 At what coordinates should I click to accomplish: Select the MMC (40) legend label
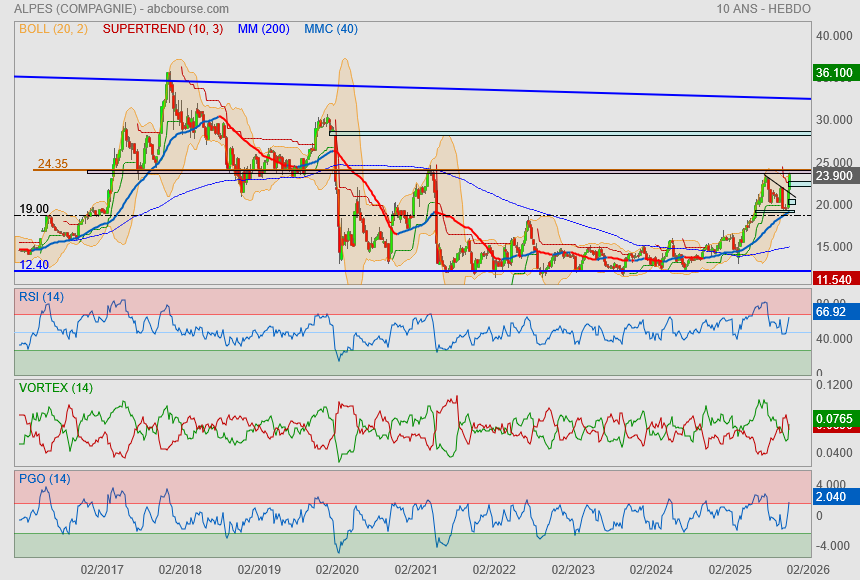[x=331, y=29]
